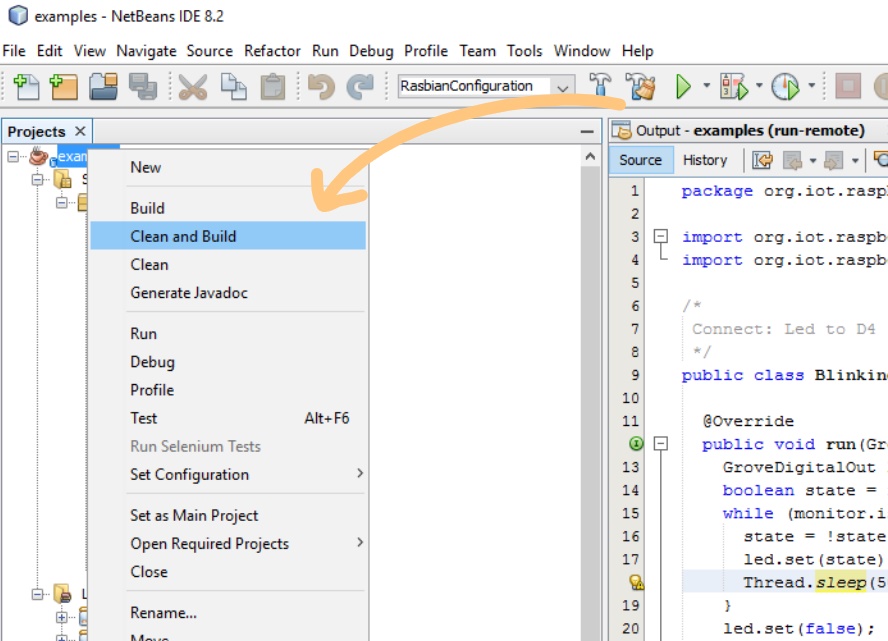The width and height of the screenshot is (888, 641).
Task: Click the Last Edit icon in editor toolbar
Action: (x=762, y=160)
